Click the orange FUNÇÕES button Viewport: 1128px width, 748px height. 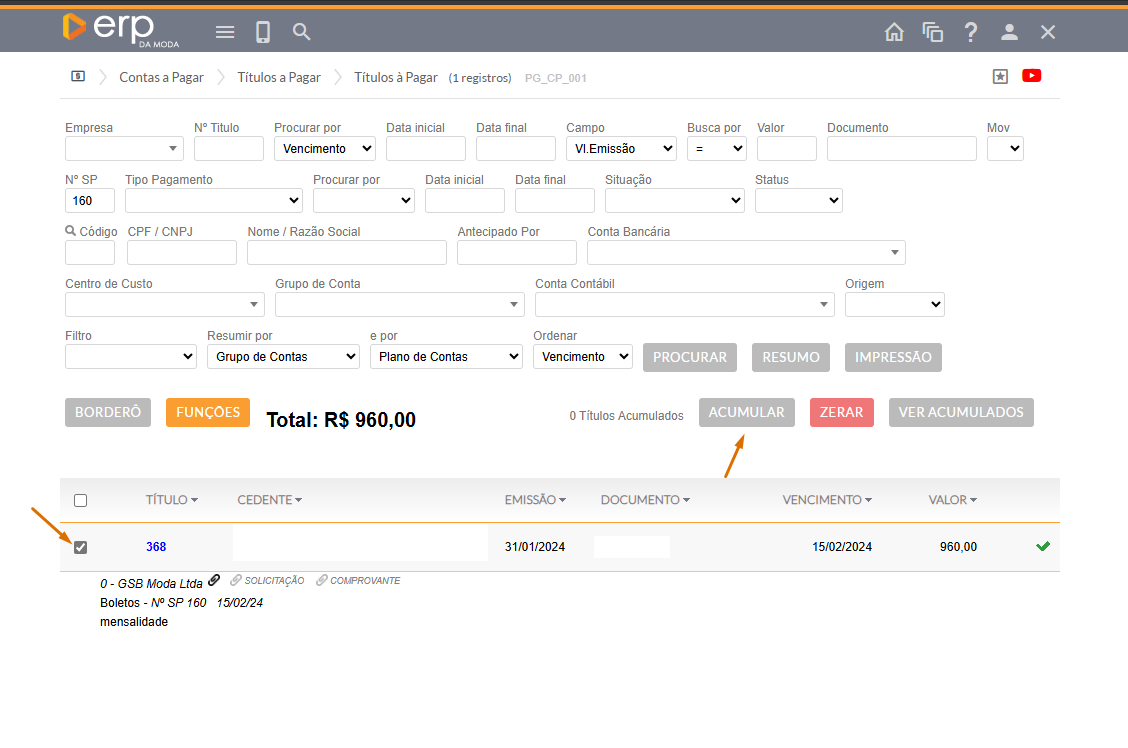[x=208, y=412]
